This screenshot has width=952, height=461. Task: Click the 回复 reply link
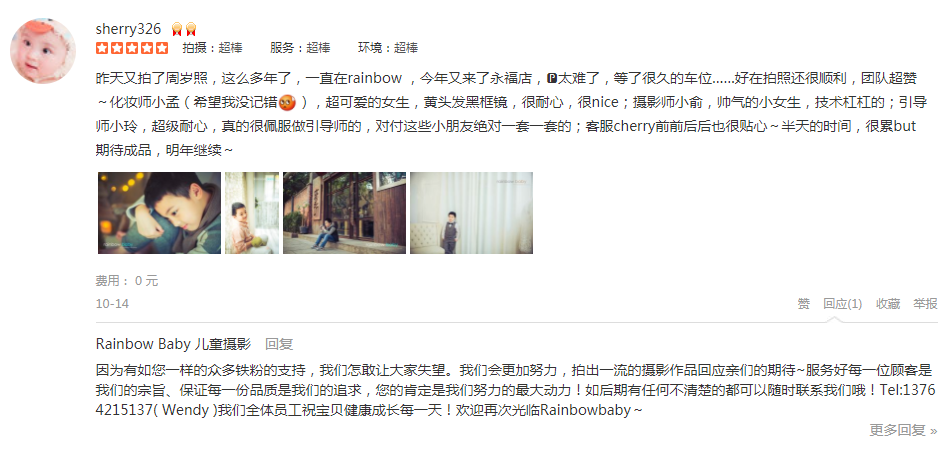coord(279,344)
